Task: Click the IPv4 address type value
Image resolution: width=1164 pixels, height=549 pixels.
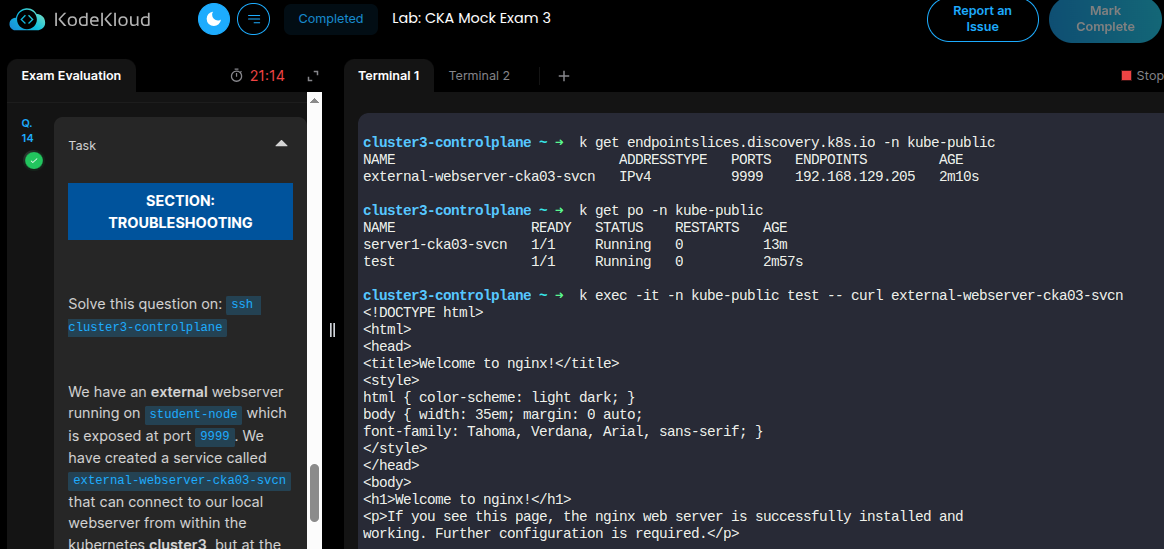Action: (x=635, y=177)
